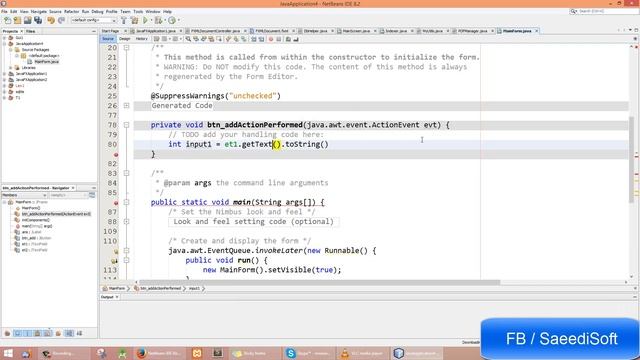Click error marker on line 81 gutter
The height and width of the screenshot is (360, 640).
116,155
